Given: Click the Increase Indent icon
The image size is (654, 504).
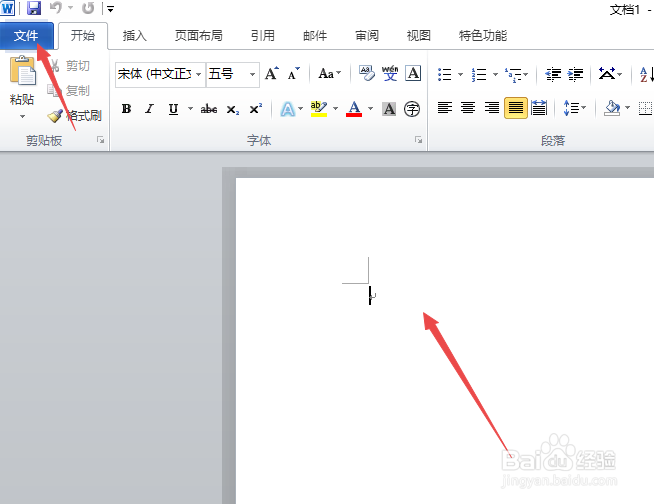Looking at the screenshot, I should tap(576, 74).
